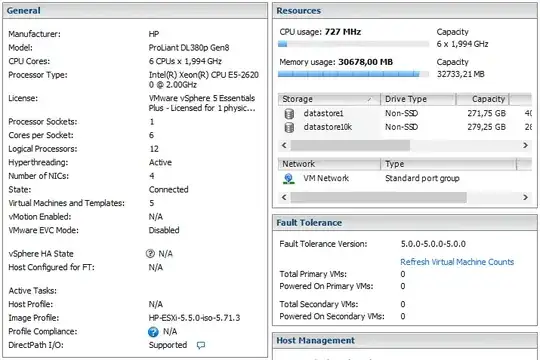540x360 pixels.
Task: Sort by the storage Capacity column header
Action: click(x=483, y=99)
